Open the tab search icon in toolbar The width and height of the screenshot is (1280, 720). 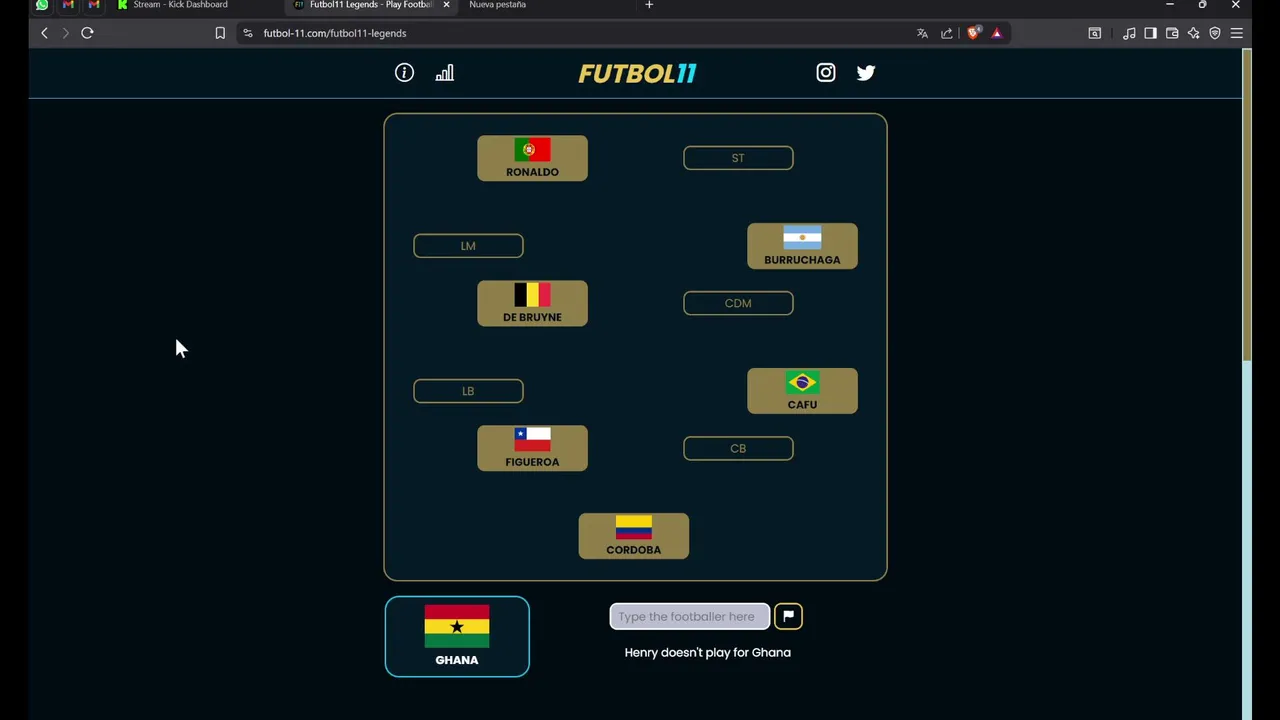pos(1095,33)
